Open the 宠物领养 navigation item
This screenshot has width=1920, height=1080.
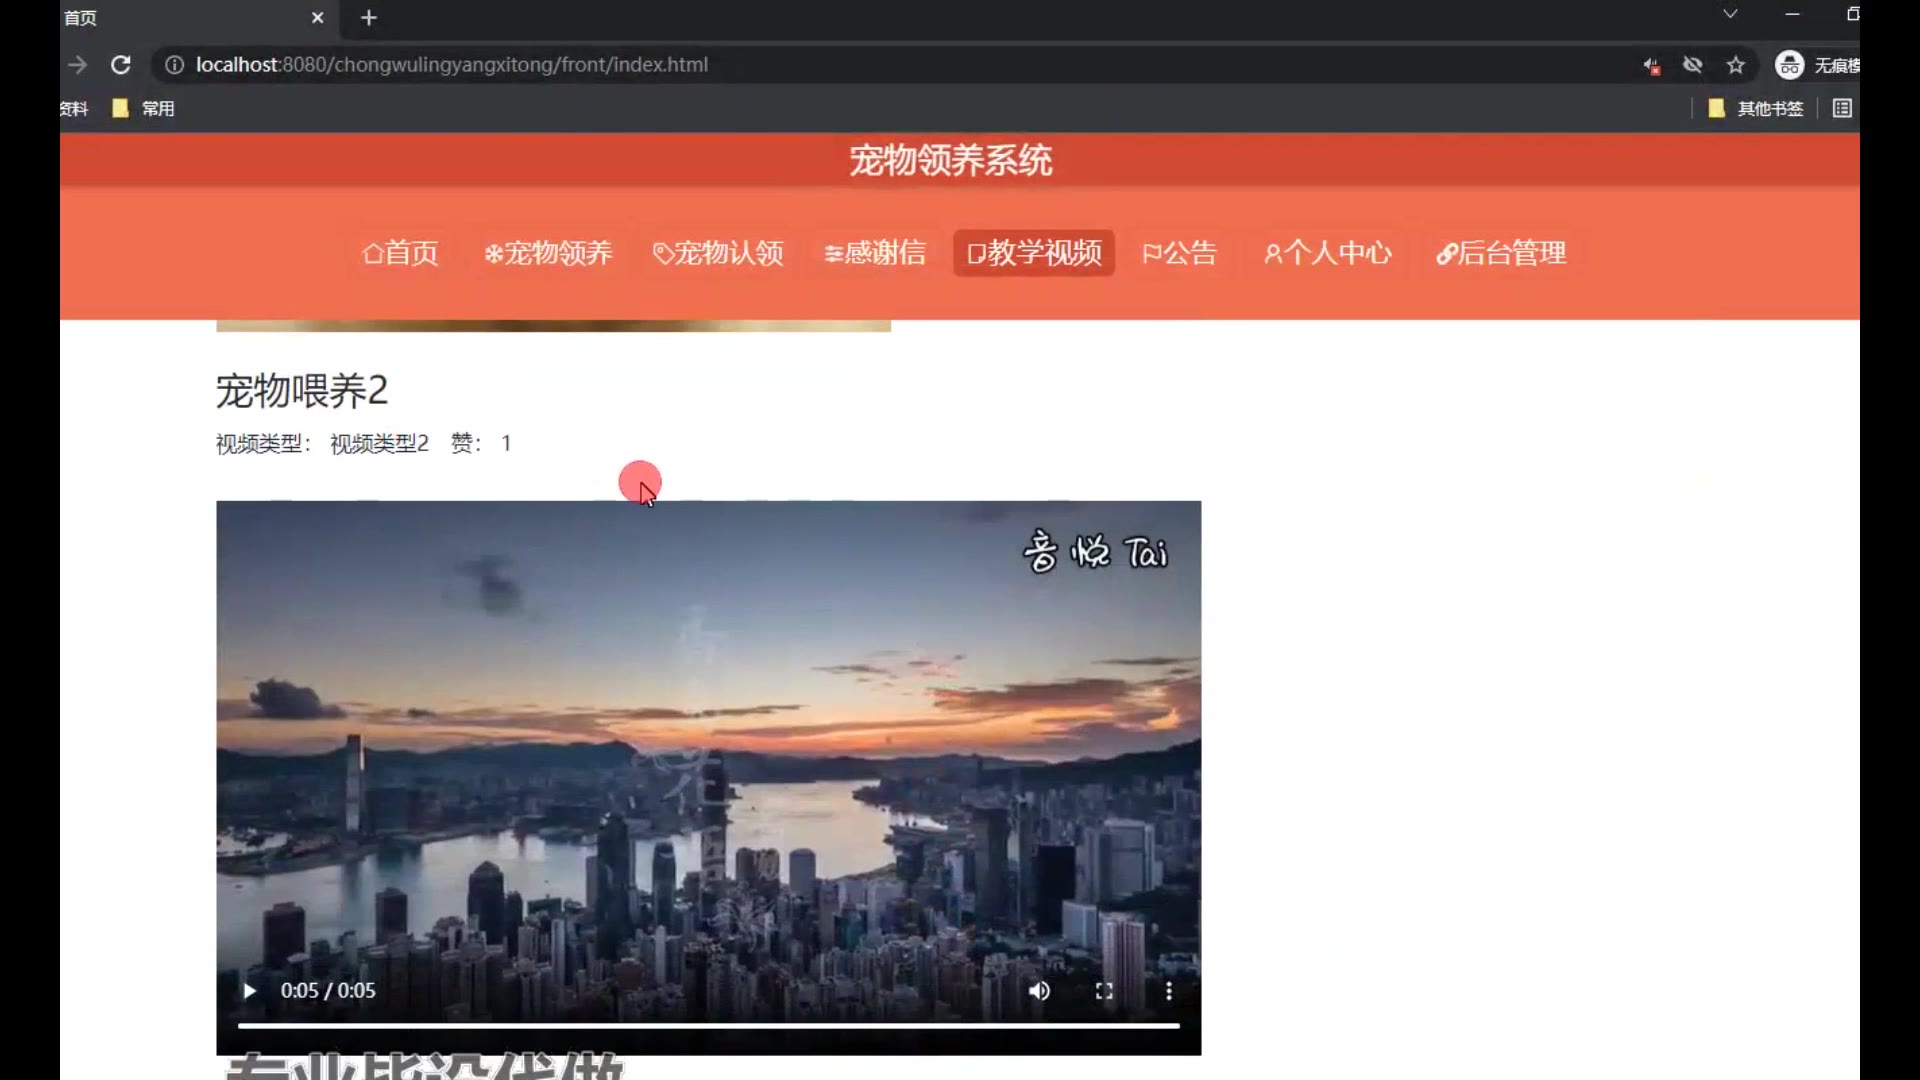click(x=548, y=253)
